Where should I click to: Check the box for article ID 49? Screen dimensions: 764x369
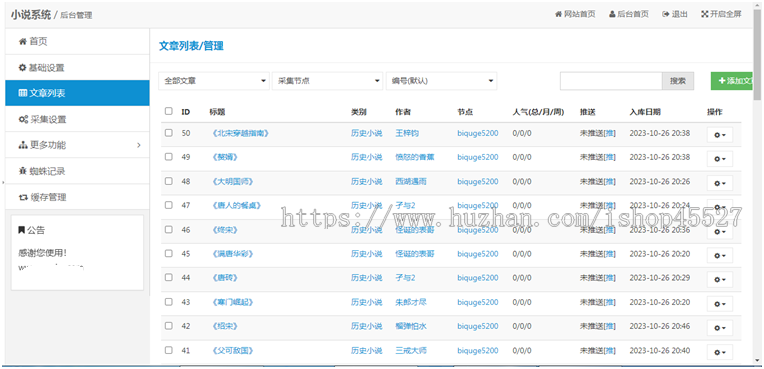click(x=169, y=157)
